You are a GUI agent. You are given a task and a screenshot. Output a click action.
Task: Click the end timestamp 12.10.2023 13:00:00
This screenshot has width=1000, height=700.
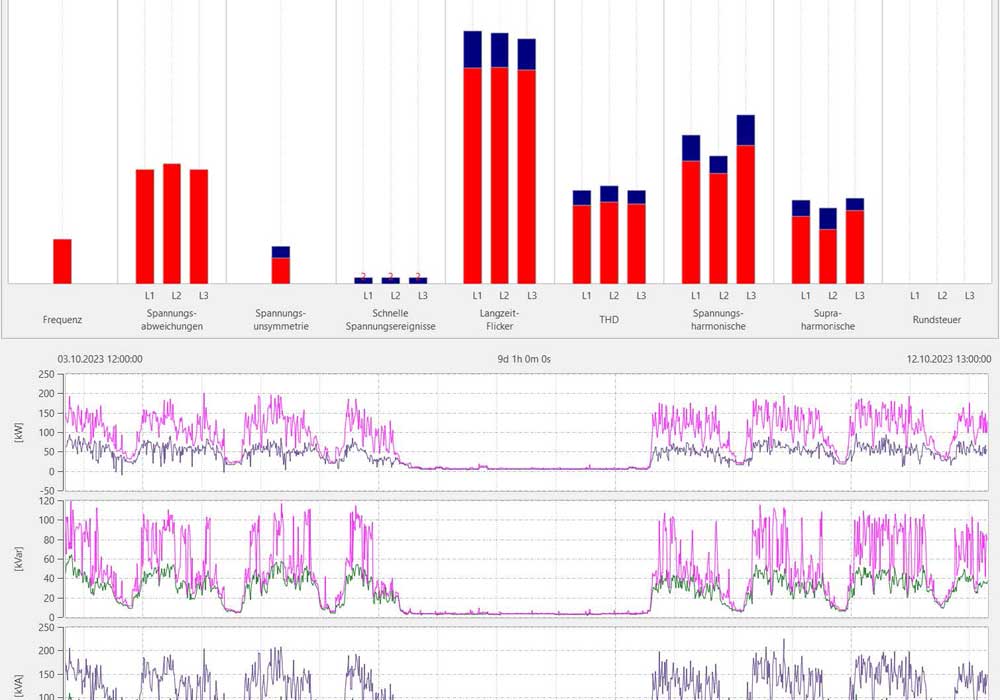[949, 359]
